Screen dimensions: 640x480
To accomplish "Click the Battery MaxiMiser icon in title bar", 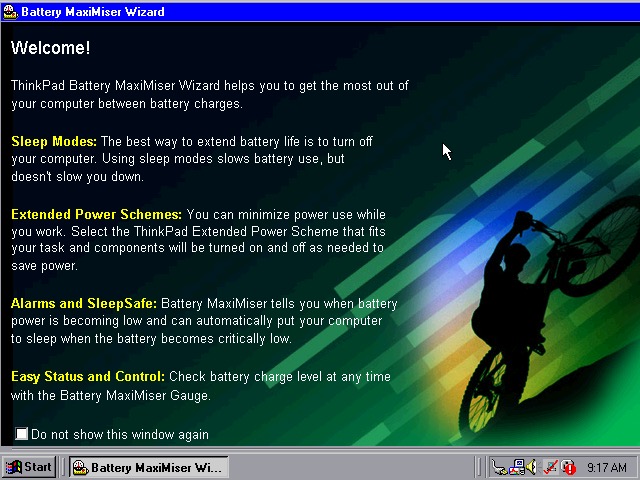I will click(9, 12).
